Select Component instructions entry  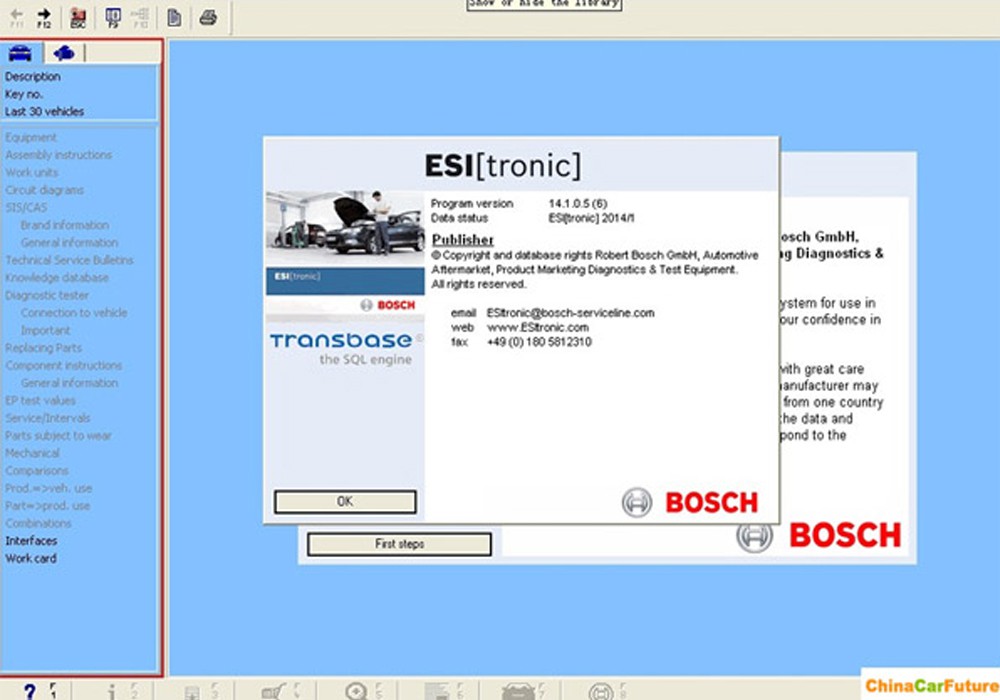pyautogui.click(x=63, y=365)
